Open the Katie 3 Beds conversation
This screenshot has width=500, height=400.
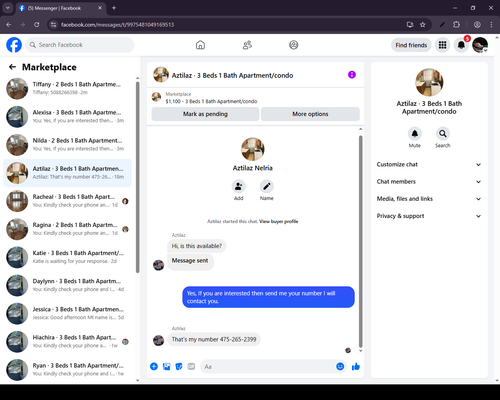coord(67,257)
